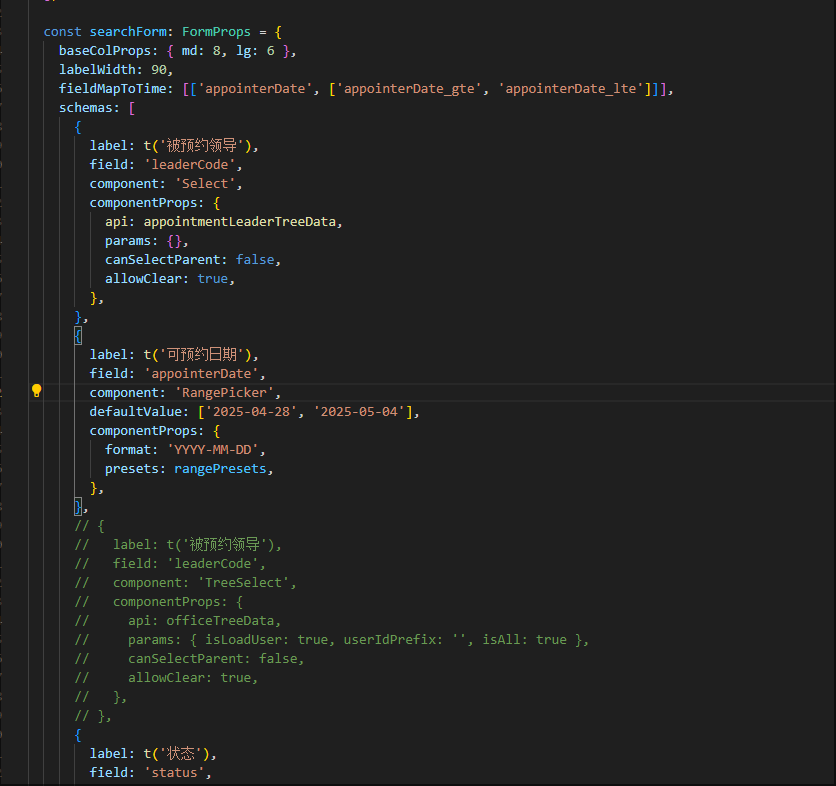Click the commented officeTreeData identifier

tap(220, 621)
